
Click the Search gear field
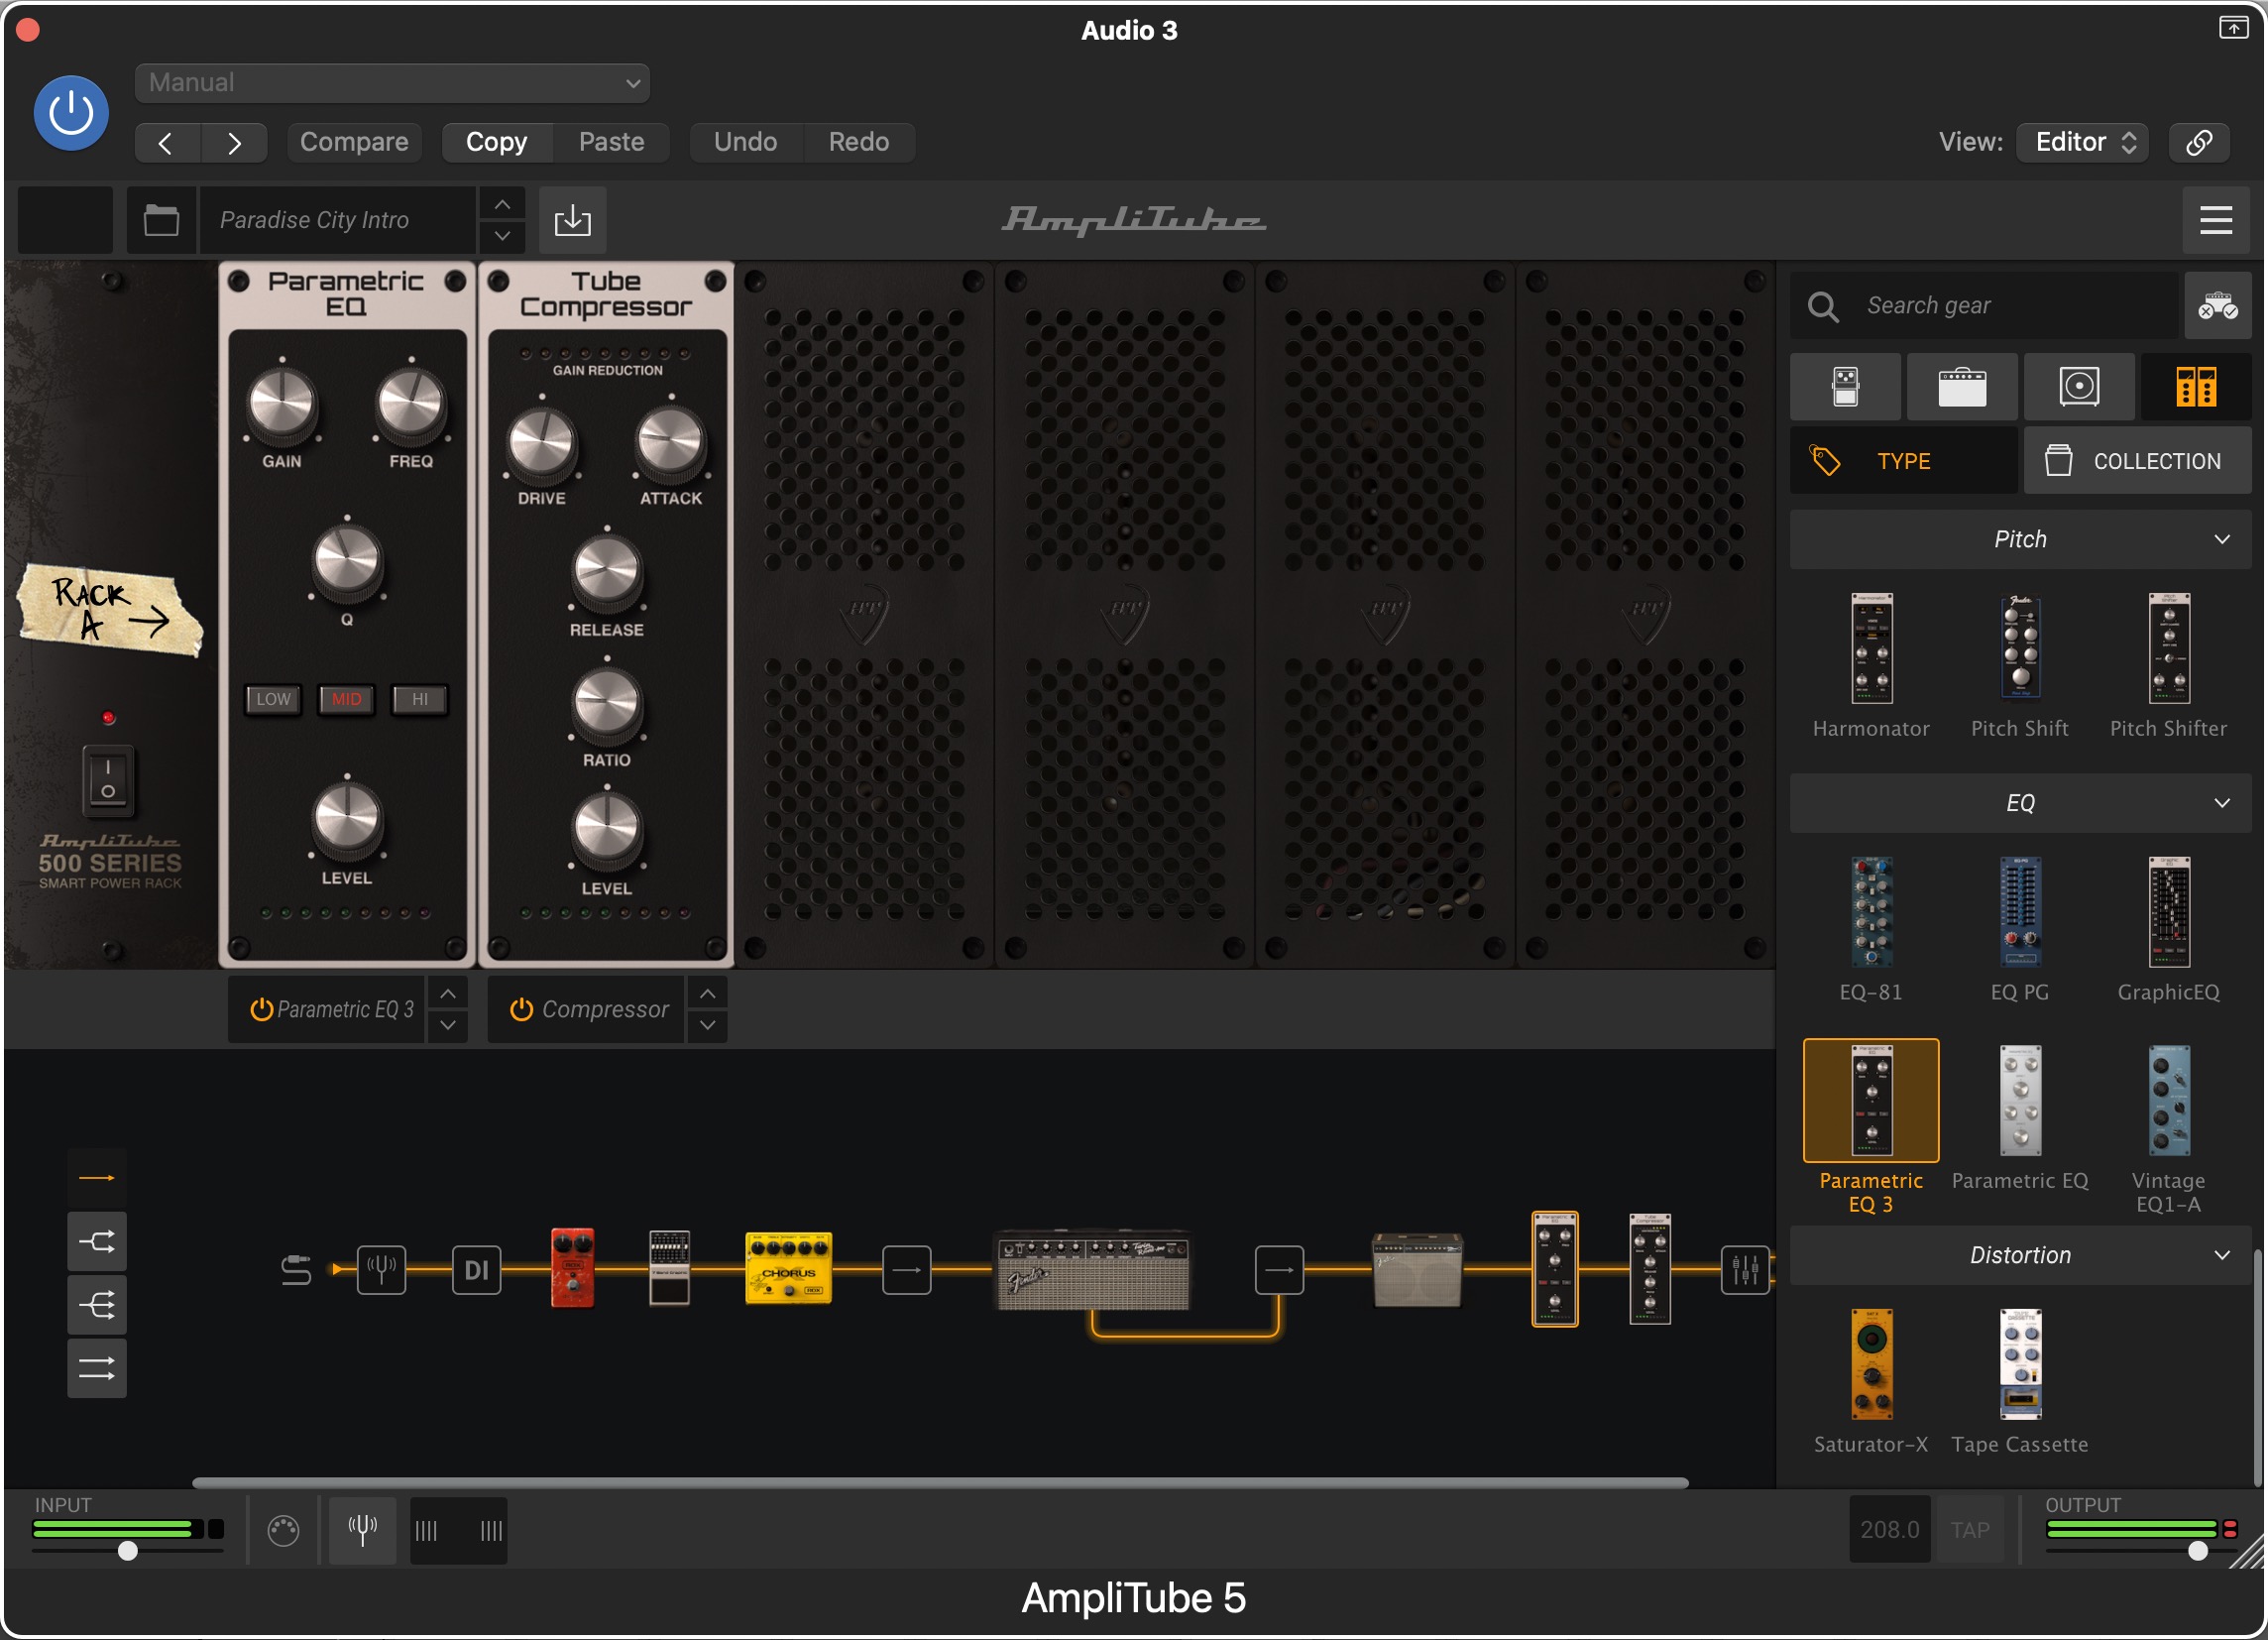point(1985,306)
